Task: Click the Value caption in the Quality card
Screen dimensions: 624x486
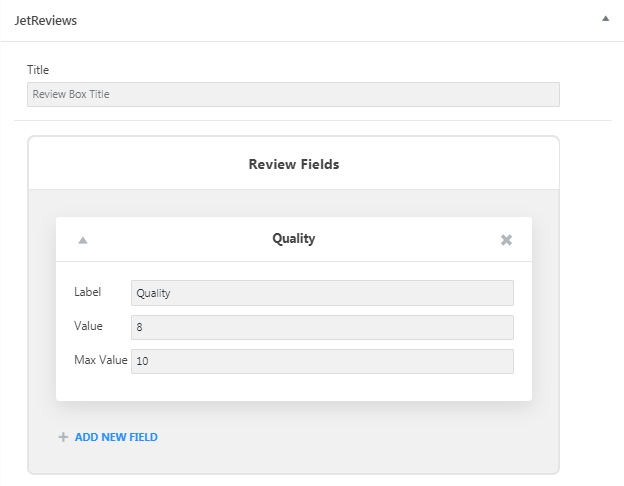Action: pos(88,326)
